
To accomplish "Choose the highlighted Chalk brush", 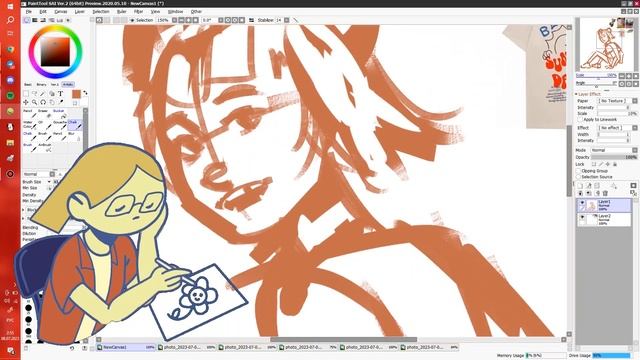I will 75,125.
